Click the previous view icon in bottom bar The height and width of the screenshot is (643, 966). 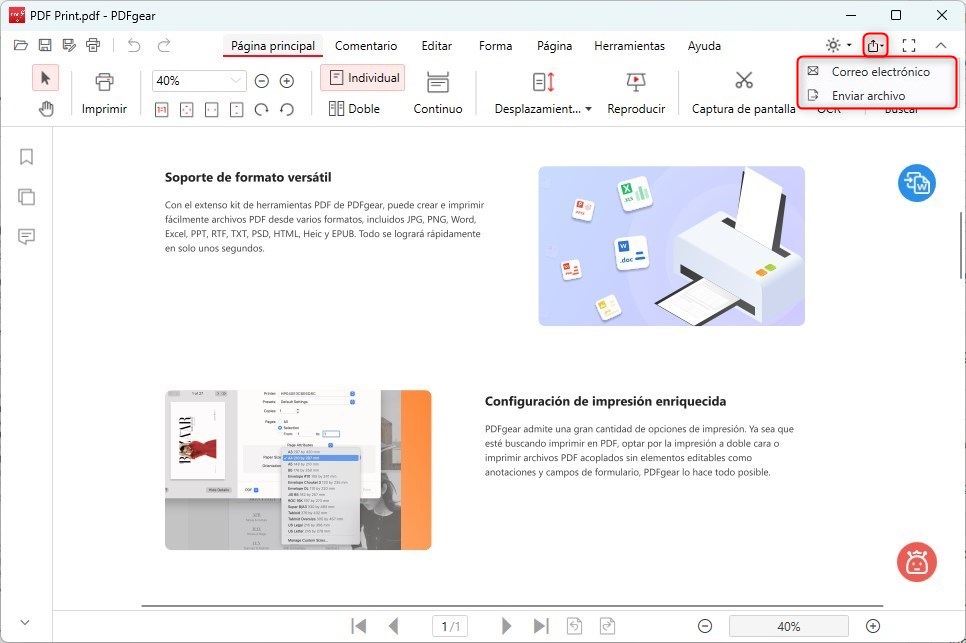click(574, 626)
